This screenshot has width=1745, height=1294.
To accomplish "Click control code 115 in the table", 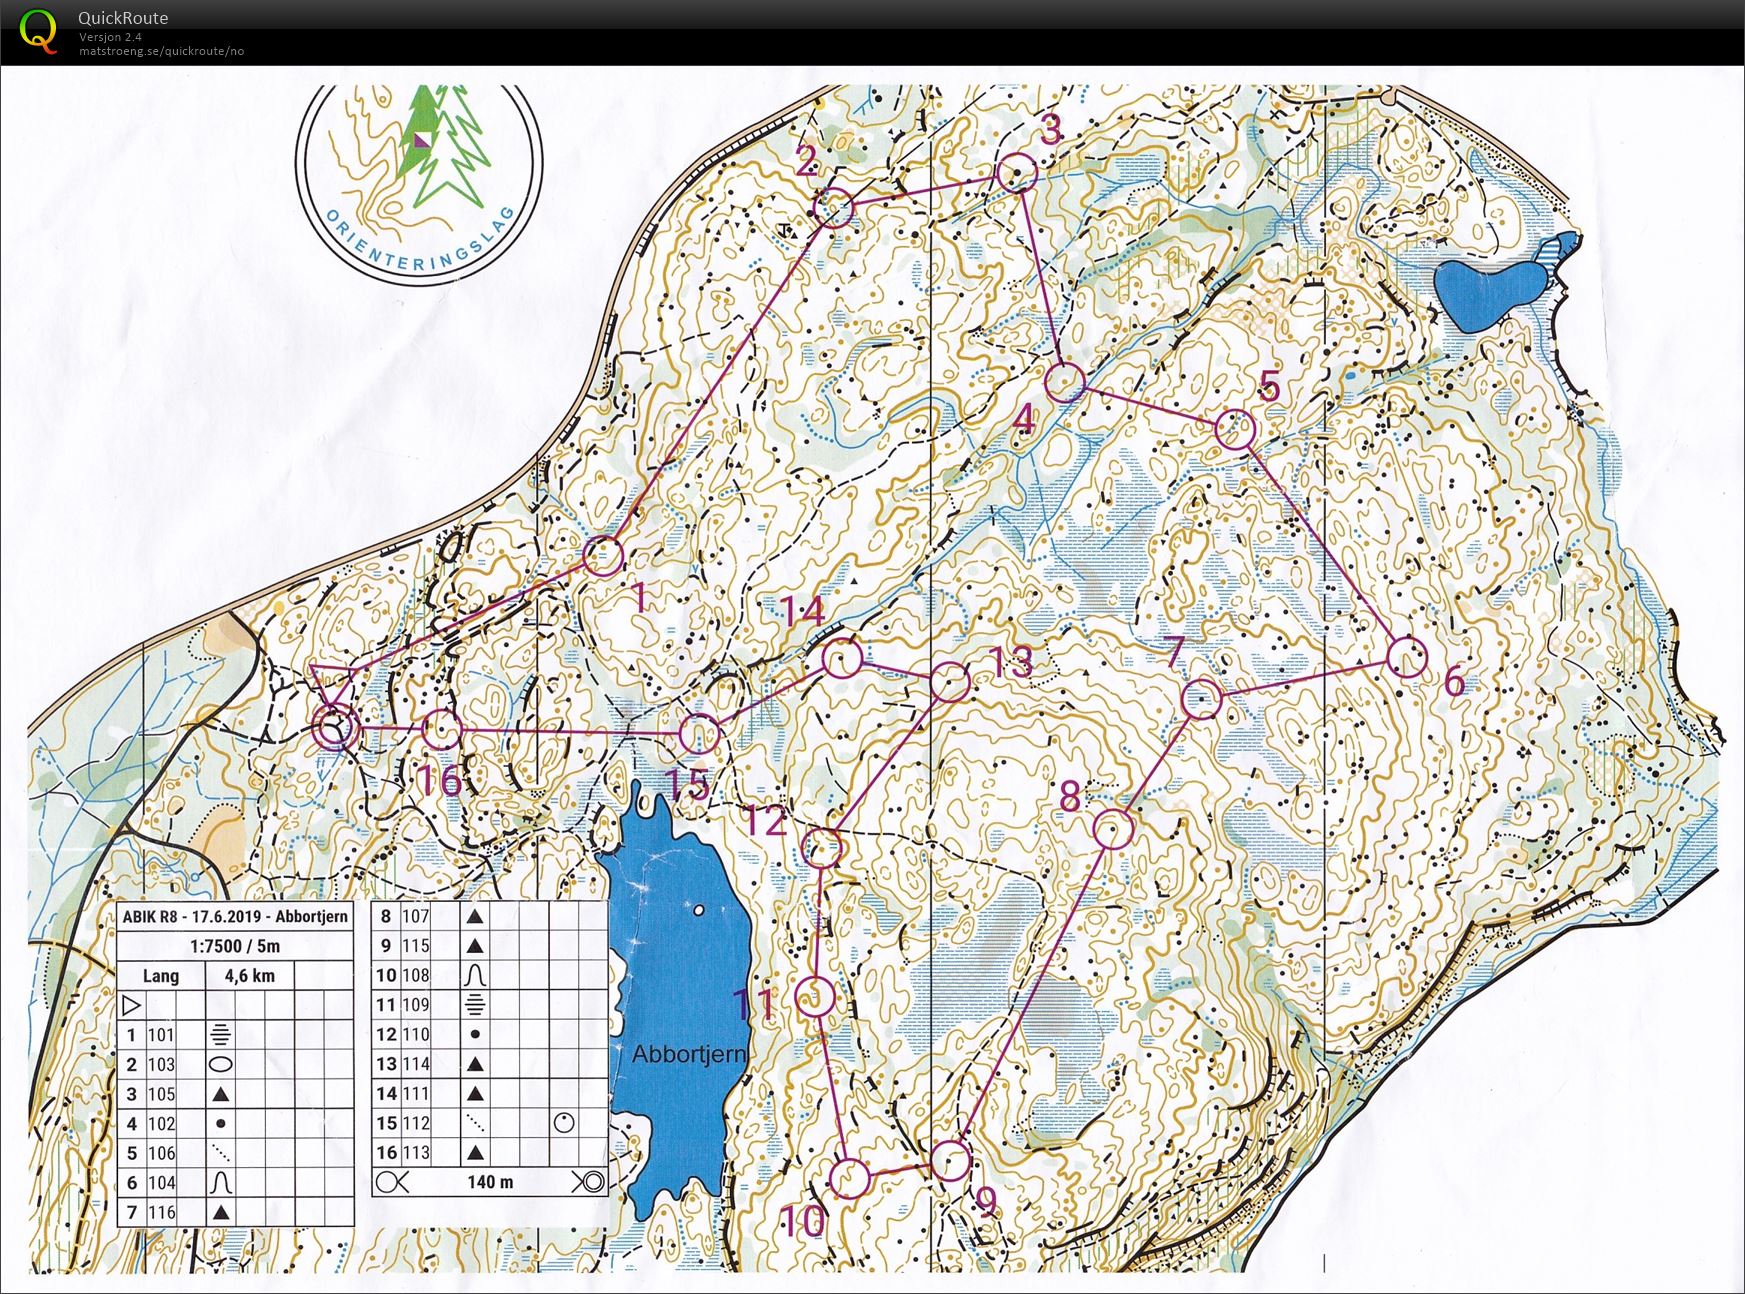I will pos(416,945).
